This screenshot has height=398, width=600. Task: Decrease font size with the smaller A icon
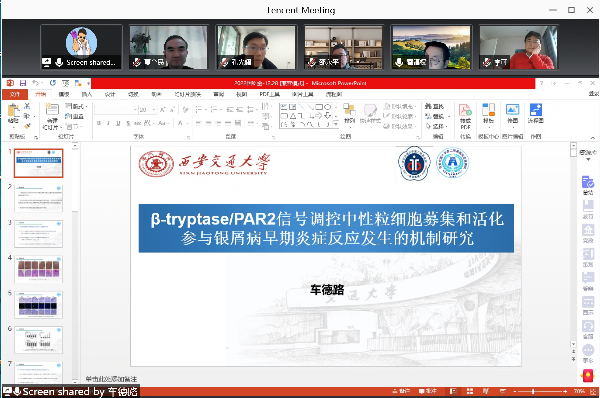pyautogui.click(x=172, y=110)
